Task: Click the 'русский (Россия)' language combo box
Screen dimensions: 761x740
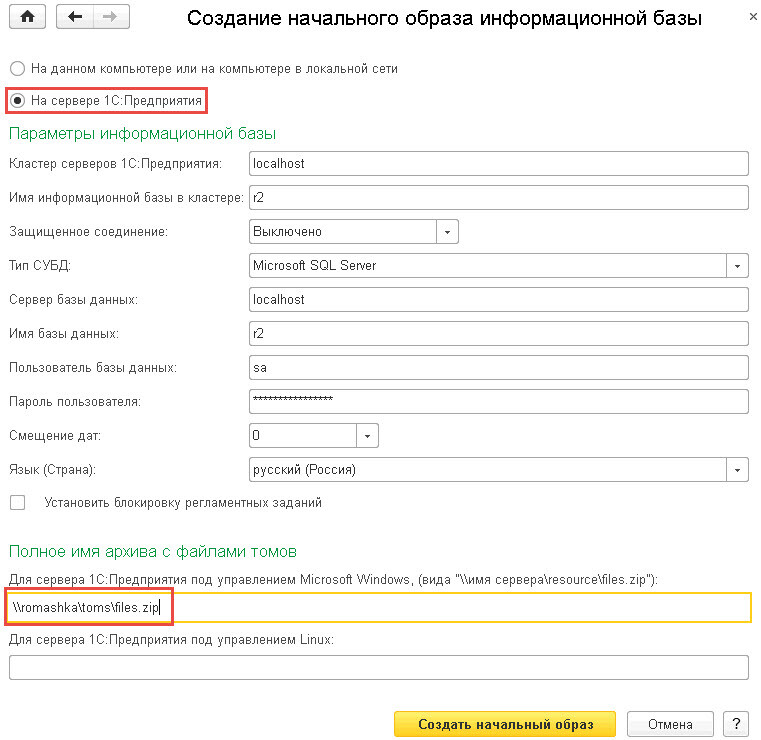Action: pyautogui.click(x=488, y=469)
